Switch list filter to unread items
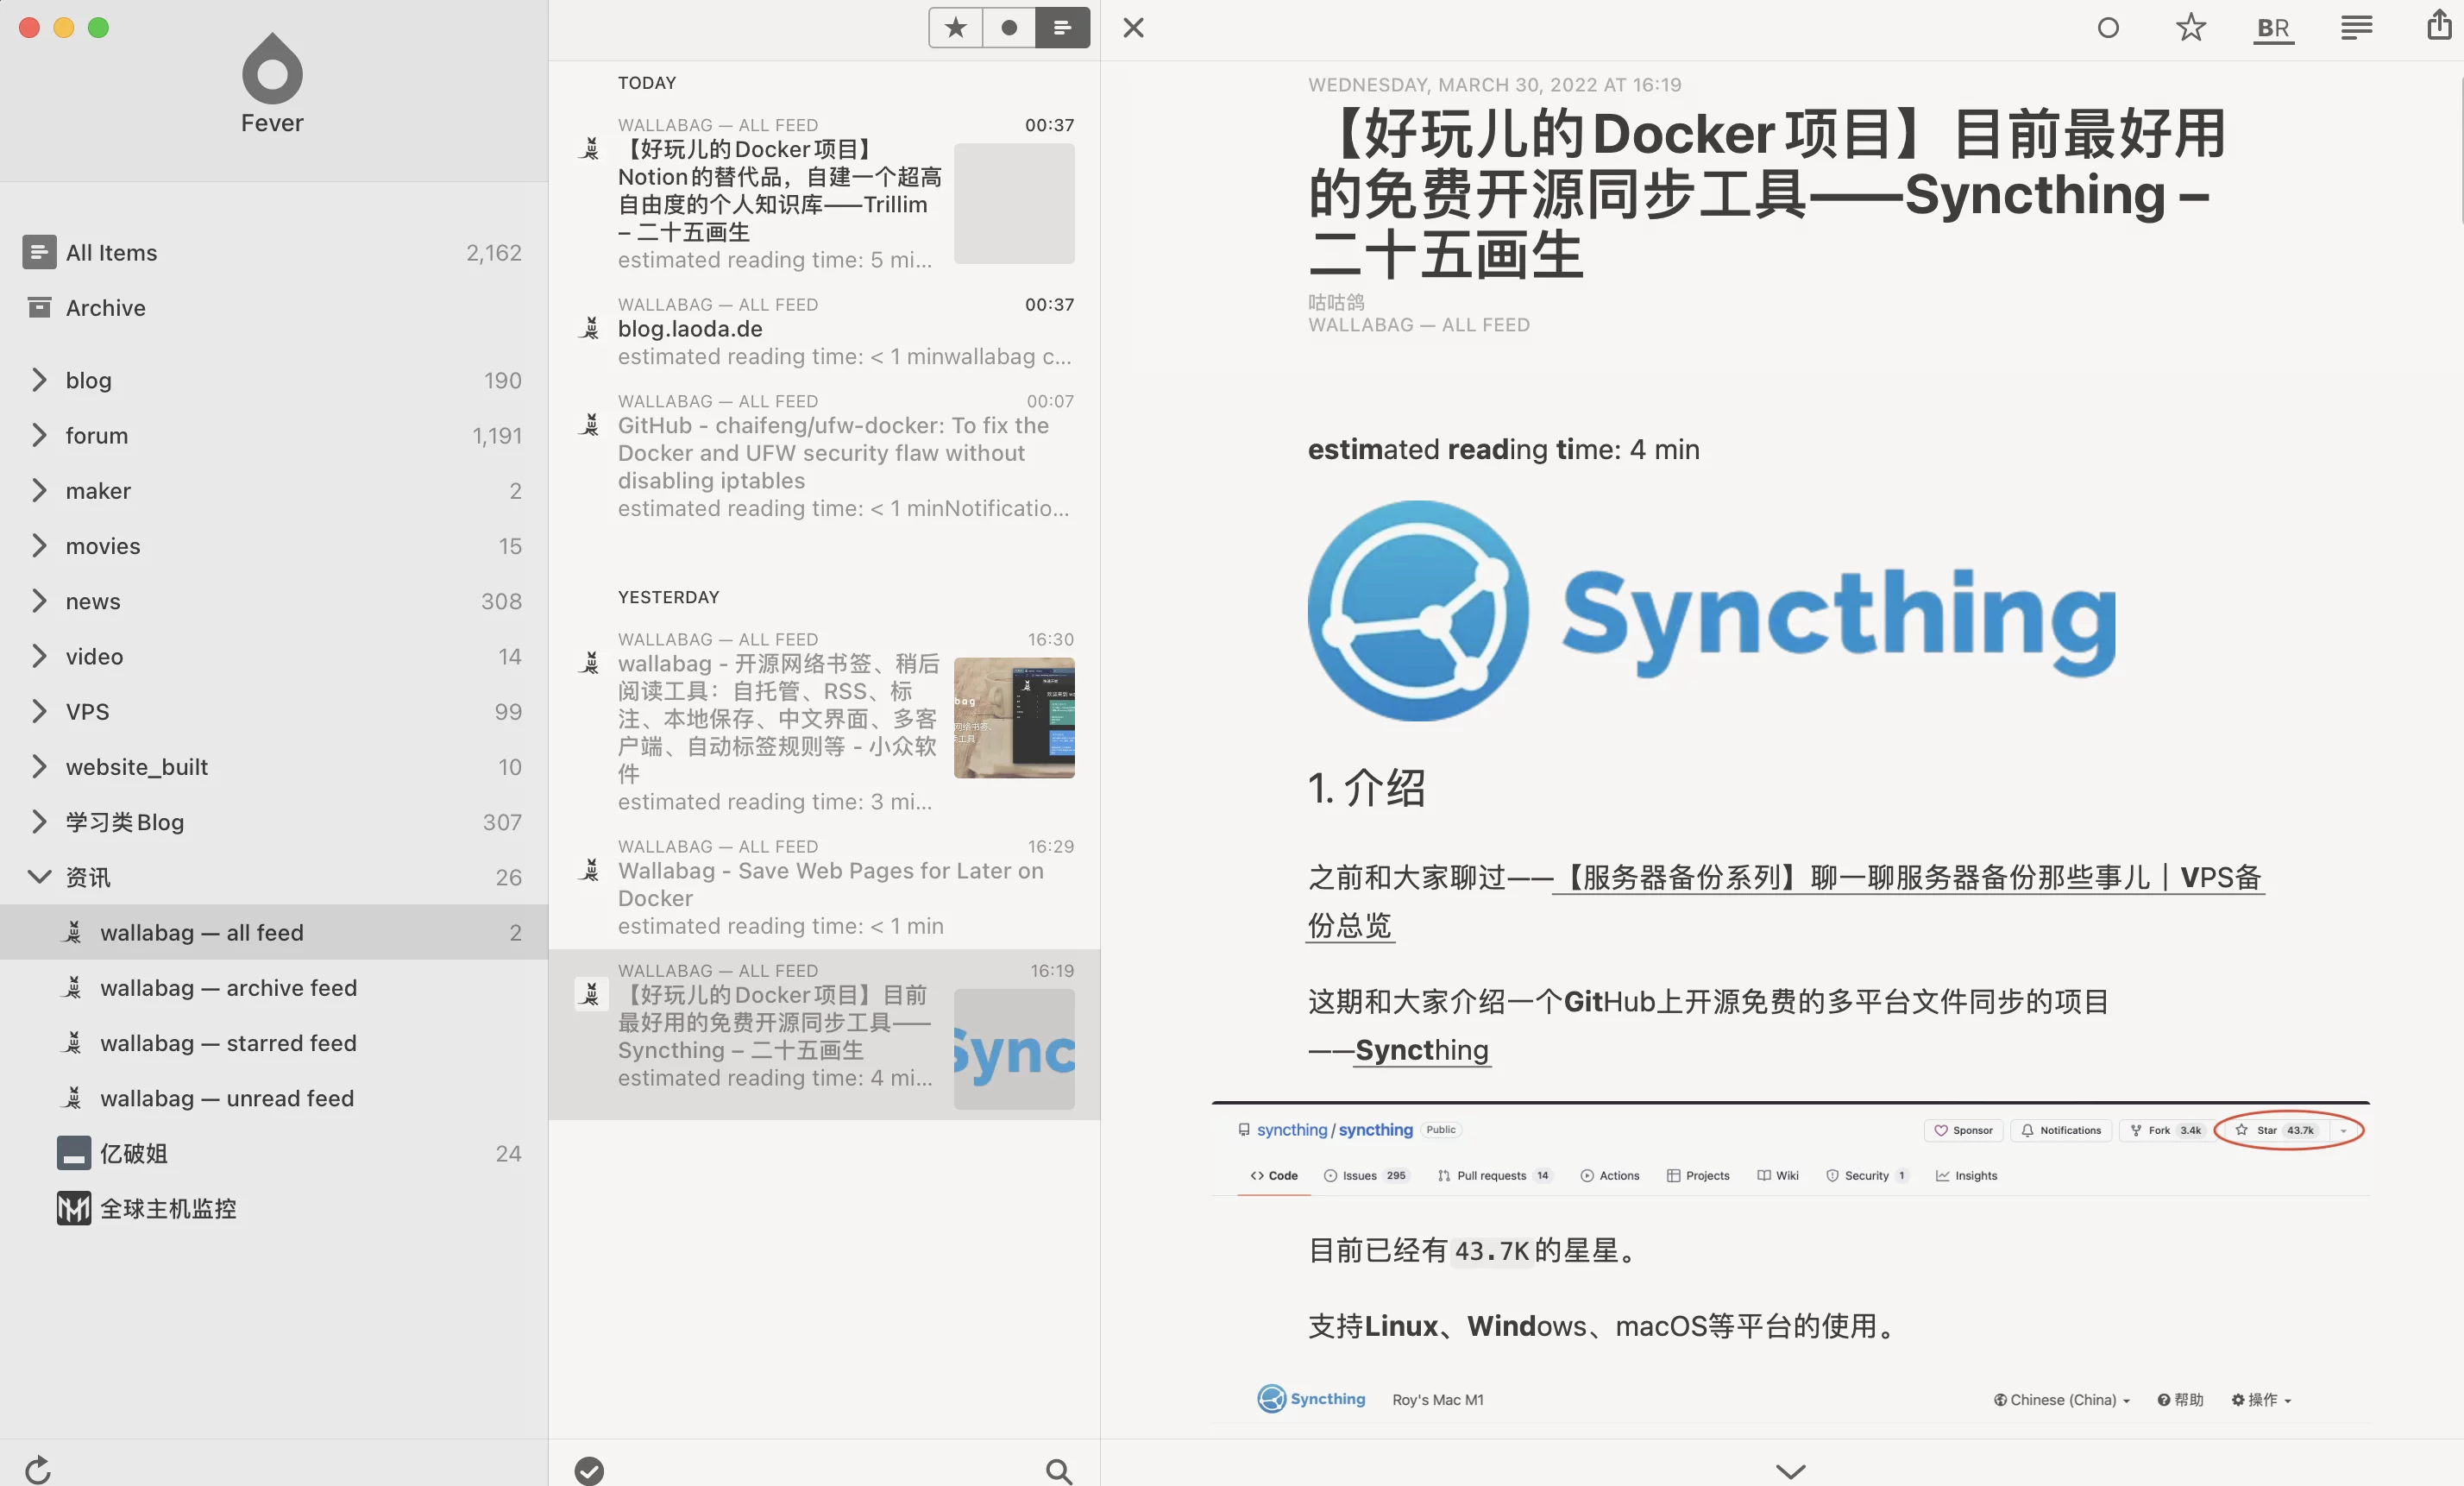 click(1009, 28)
